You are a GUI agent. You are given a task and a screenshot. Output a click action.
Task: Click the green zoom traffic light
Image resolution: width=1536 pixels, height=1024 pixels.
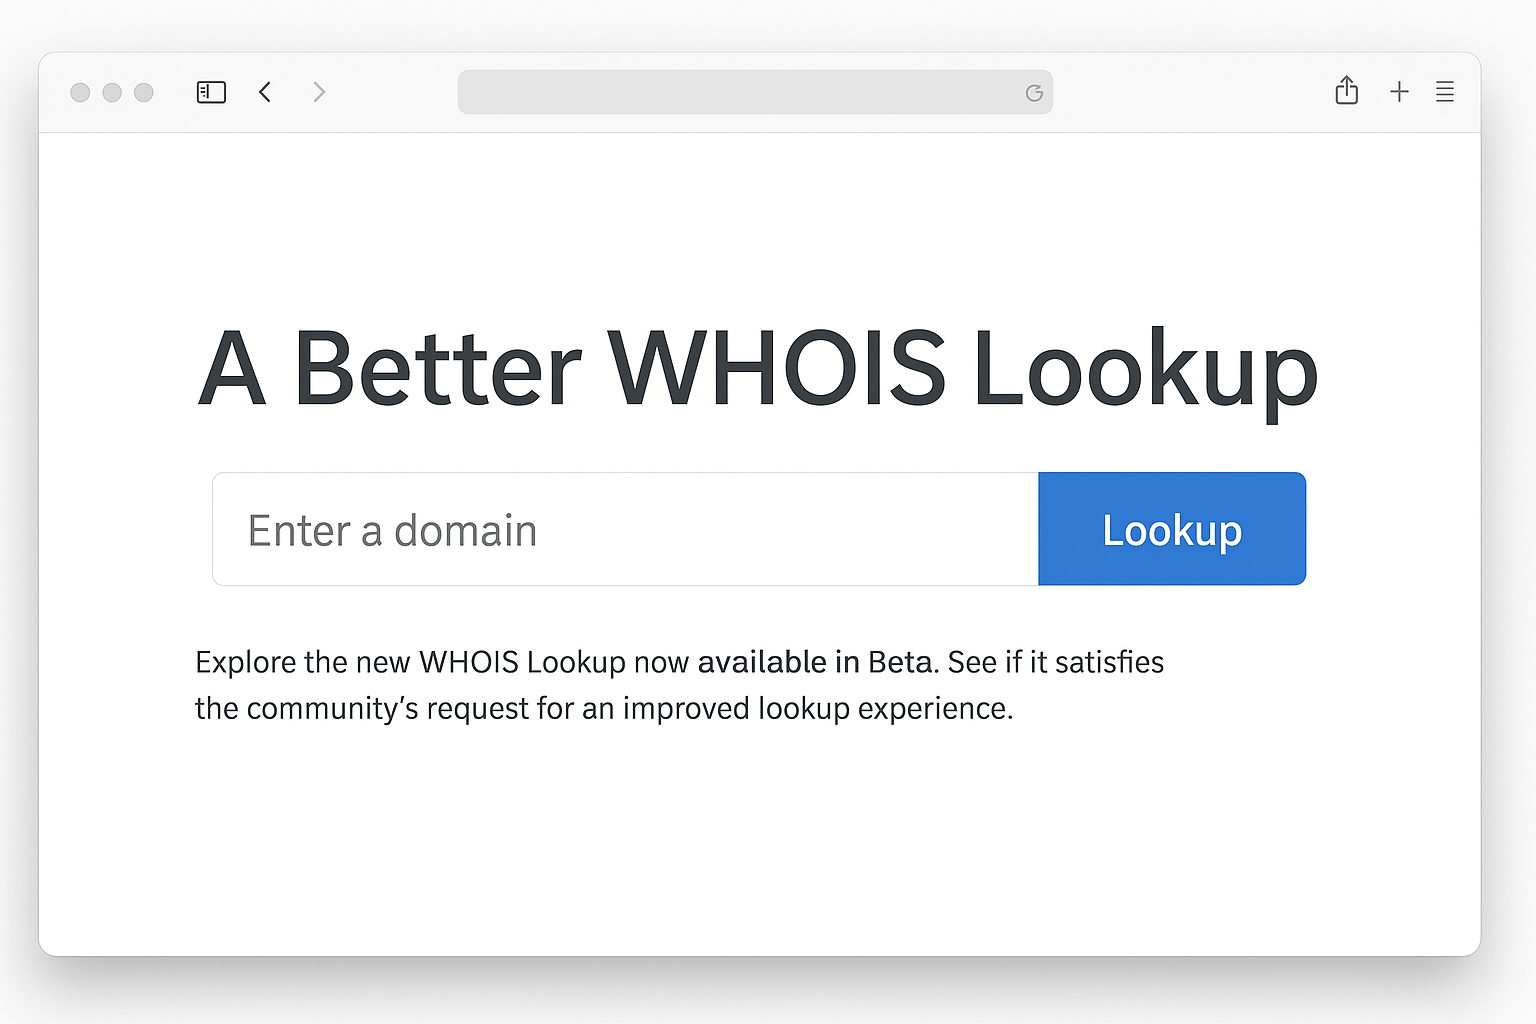(x=144, y=91)
